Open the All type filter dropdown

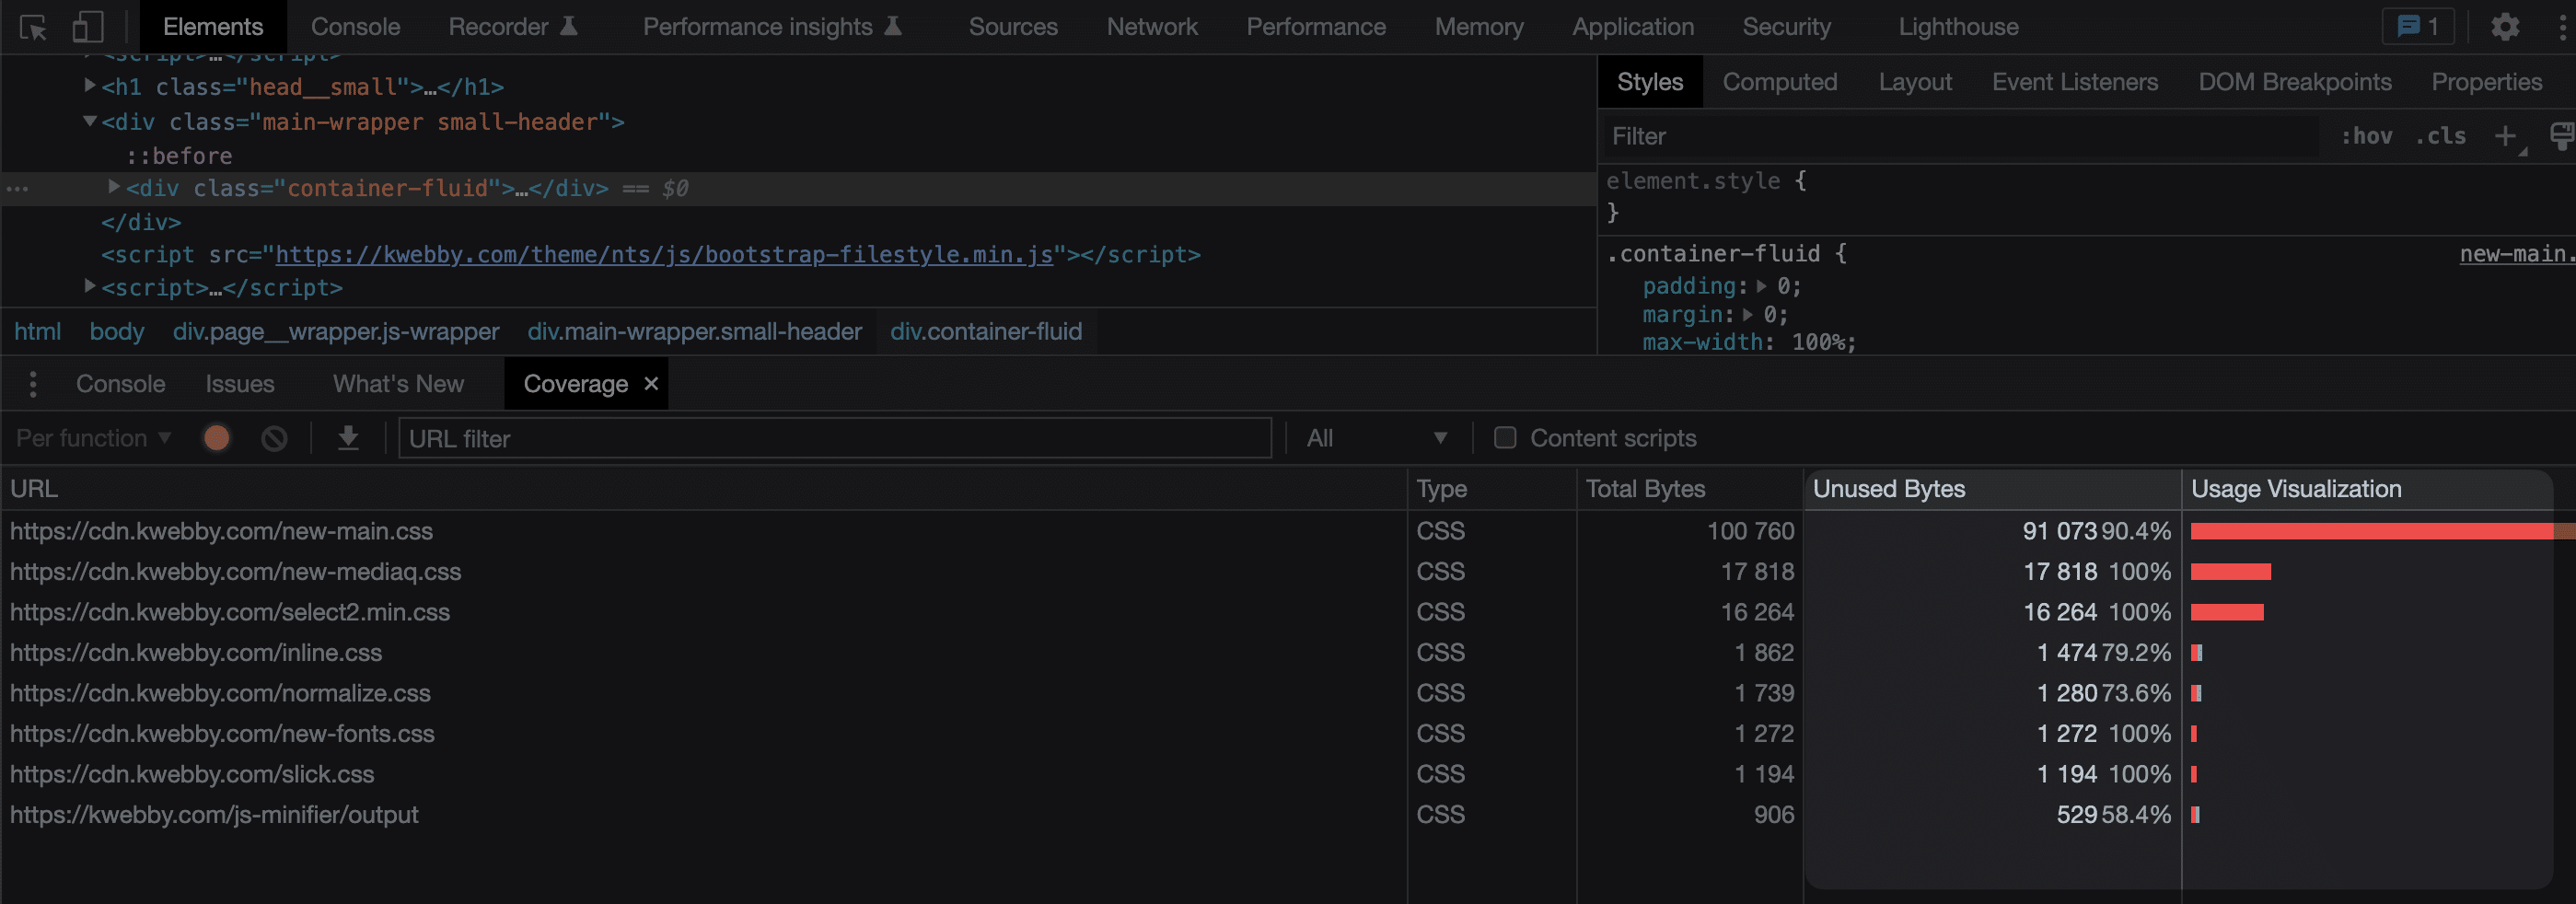[x=1376, y=438]
